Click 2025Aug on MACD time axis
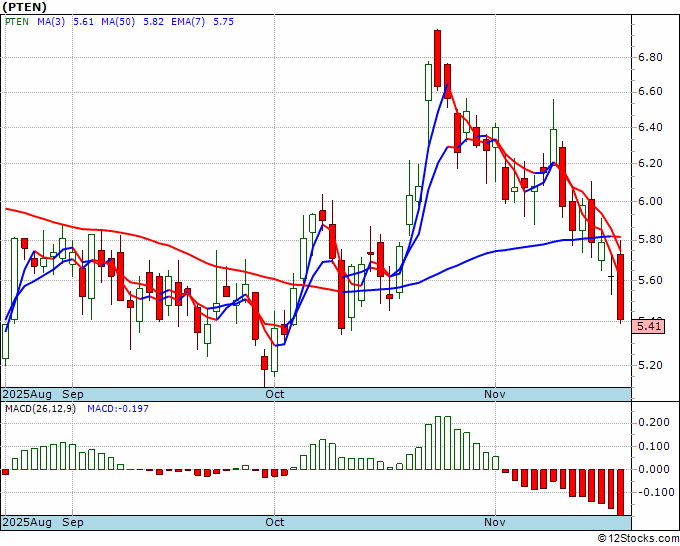The image size is (680, 546). coord(27,522)
